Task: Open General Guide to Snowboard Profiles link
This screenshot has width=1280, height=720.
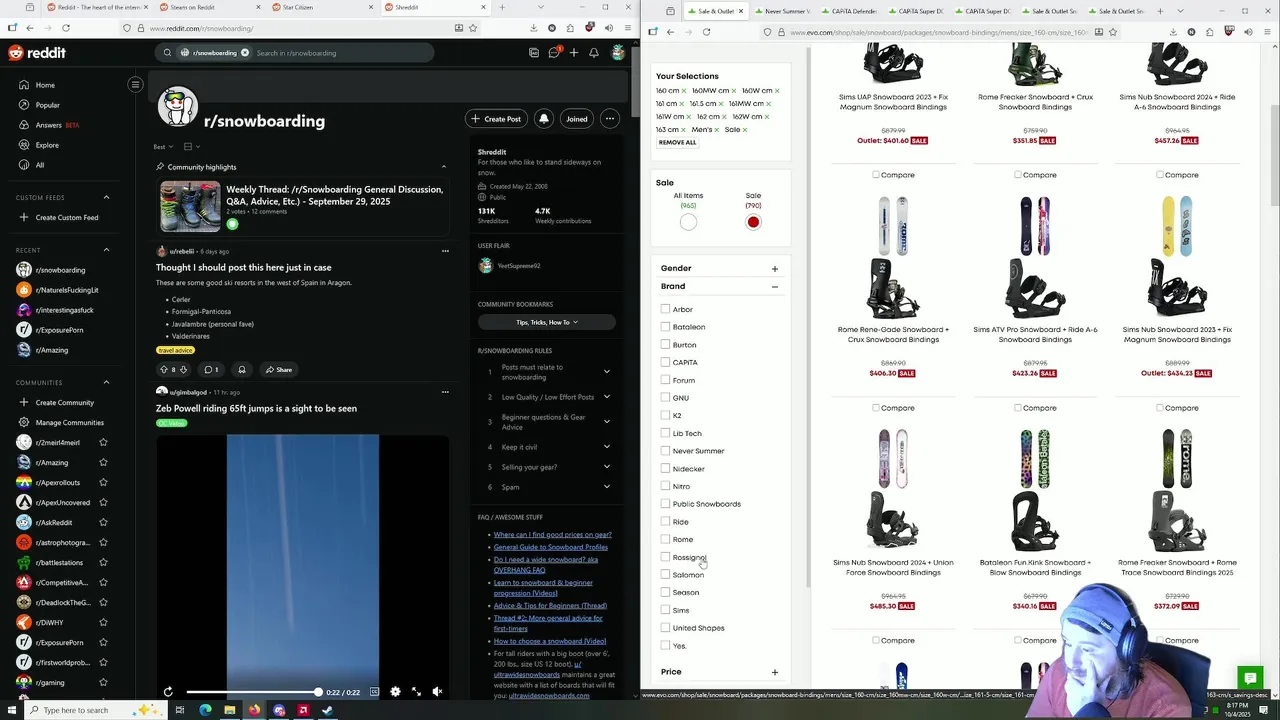Action: (x=550, y=547)
